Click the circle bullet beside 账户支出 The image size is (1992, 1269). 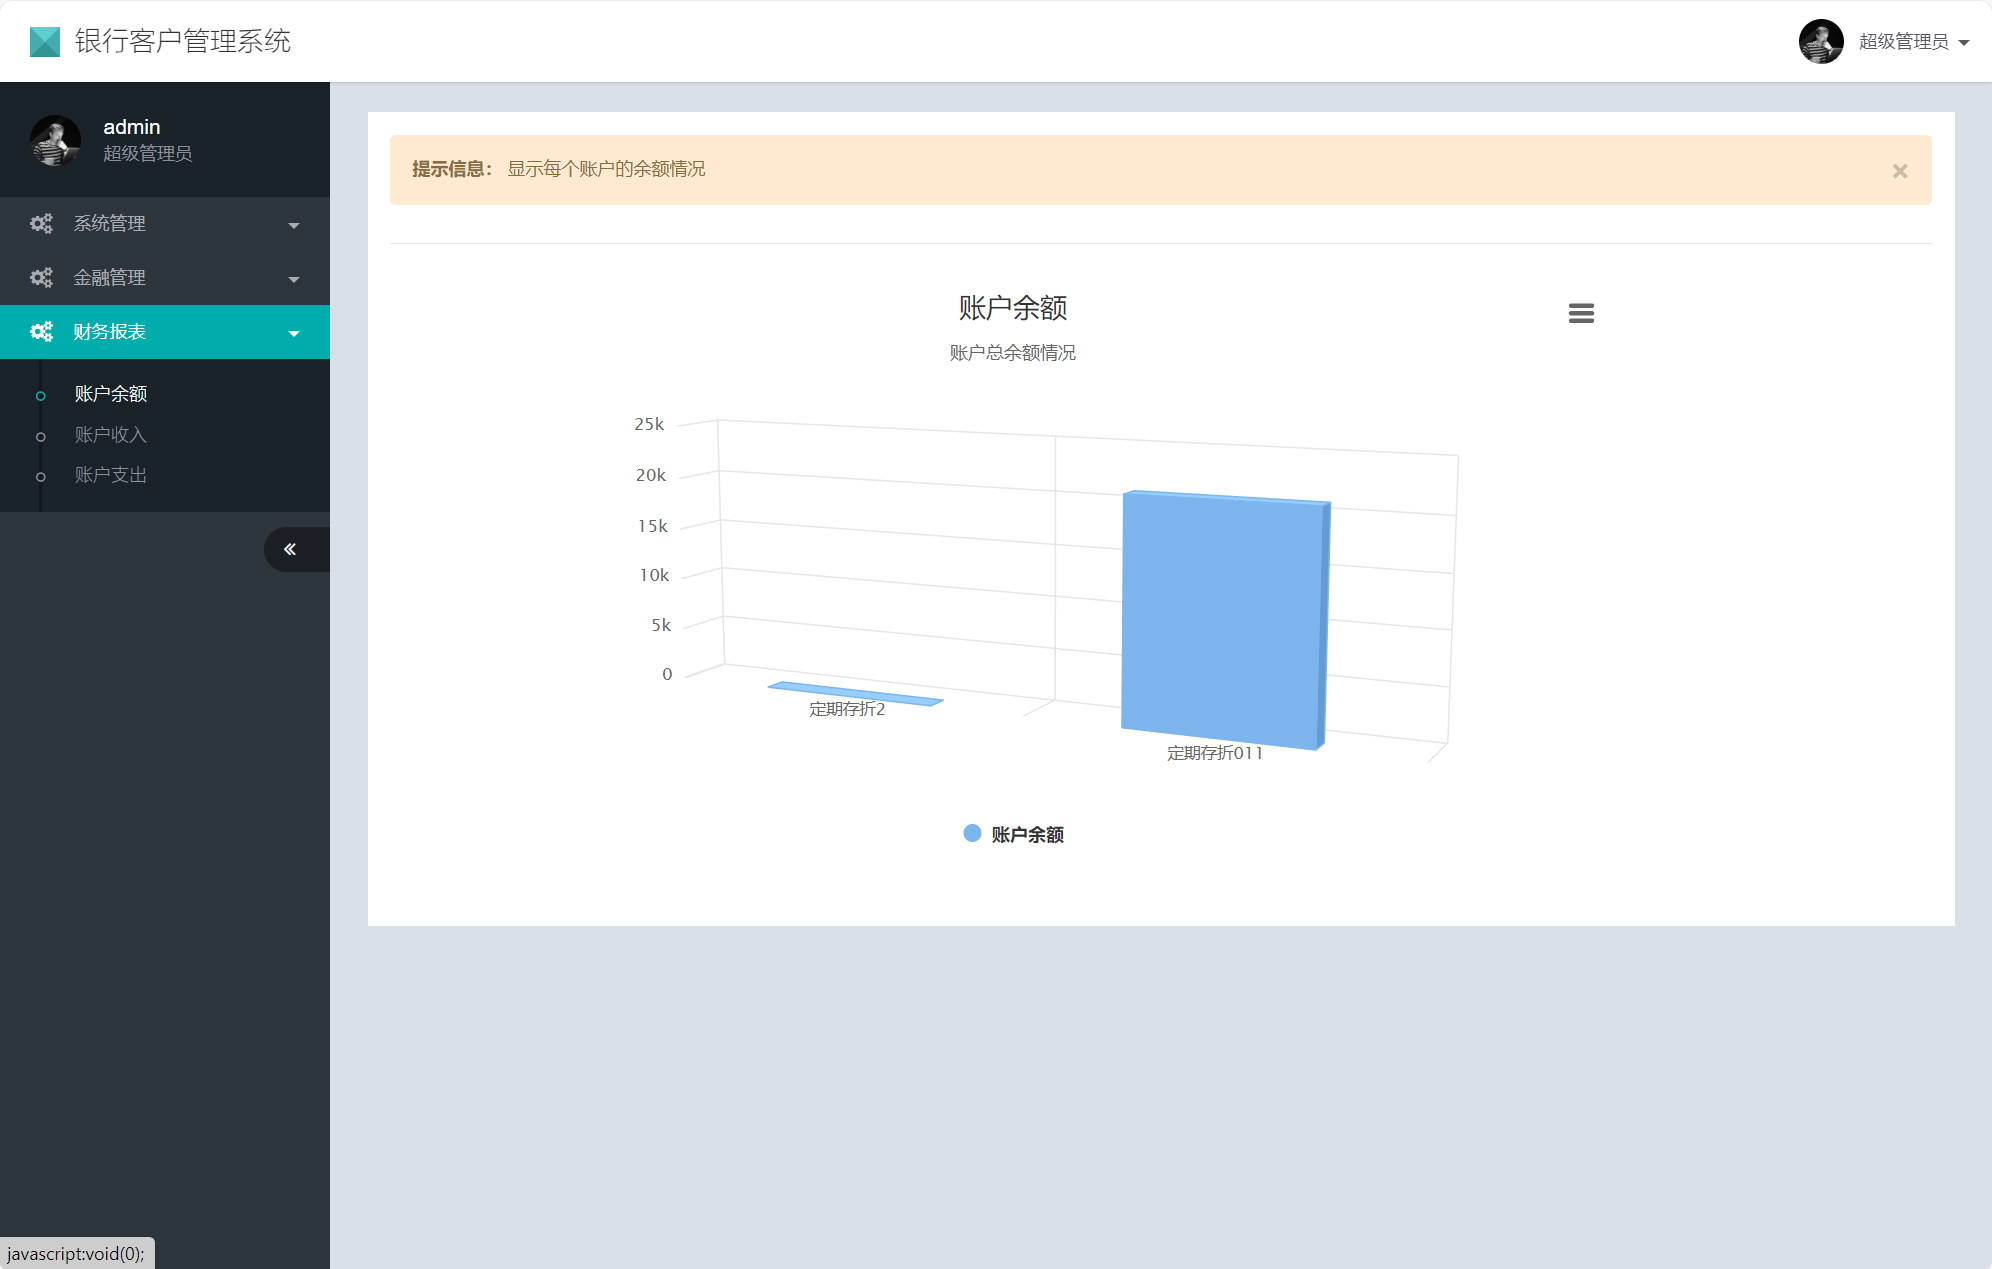pos(41,475)
